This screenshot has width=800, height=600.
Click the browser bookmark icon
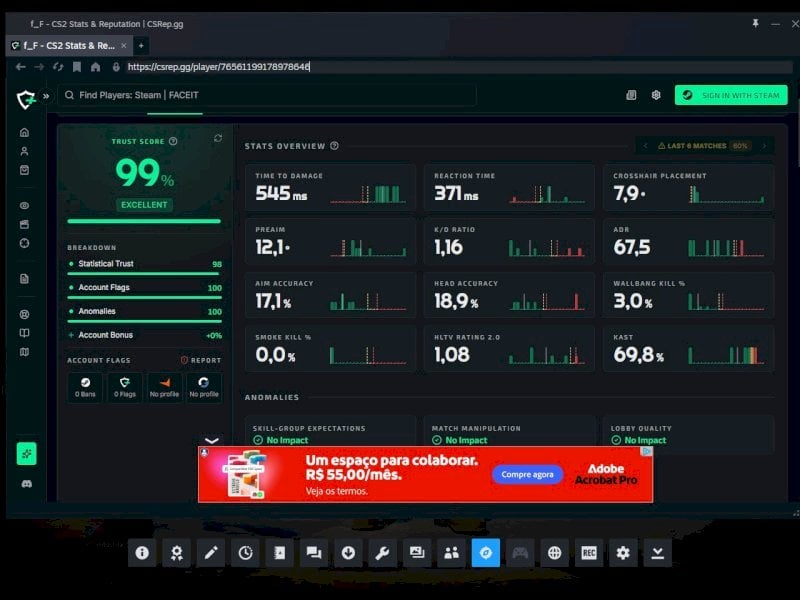77,67
